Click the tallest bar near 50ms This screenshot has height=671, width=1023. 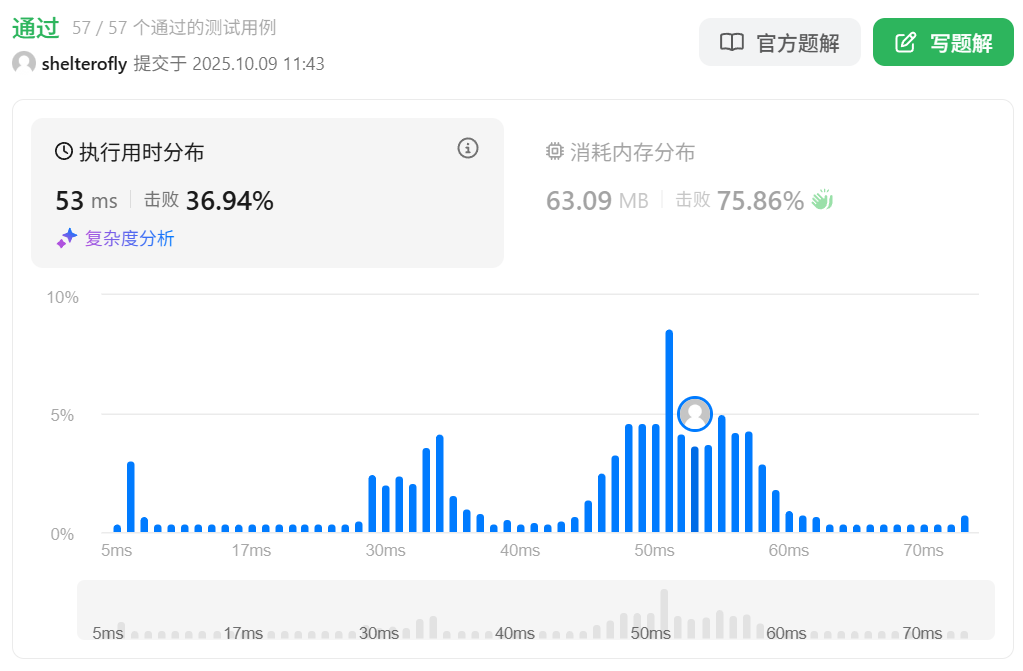669,431
